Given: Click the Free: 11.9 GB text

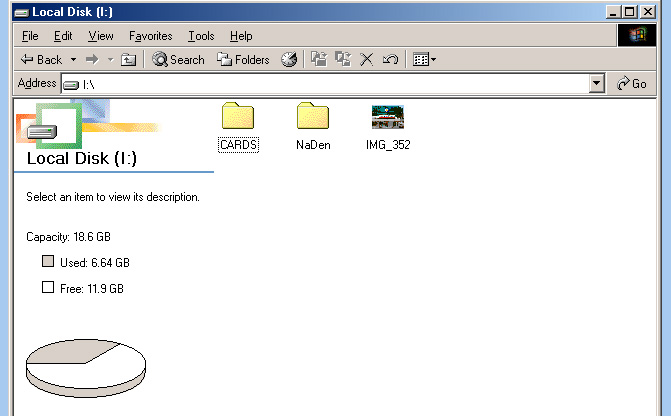Looking at the screenshot, I should coord(92,288).
